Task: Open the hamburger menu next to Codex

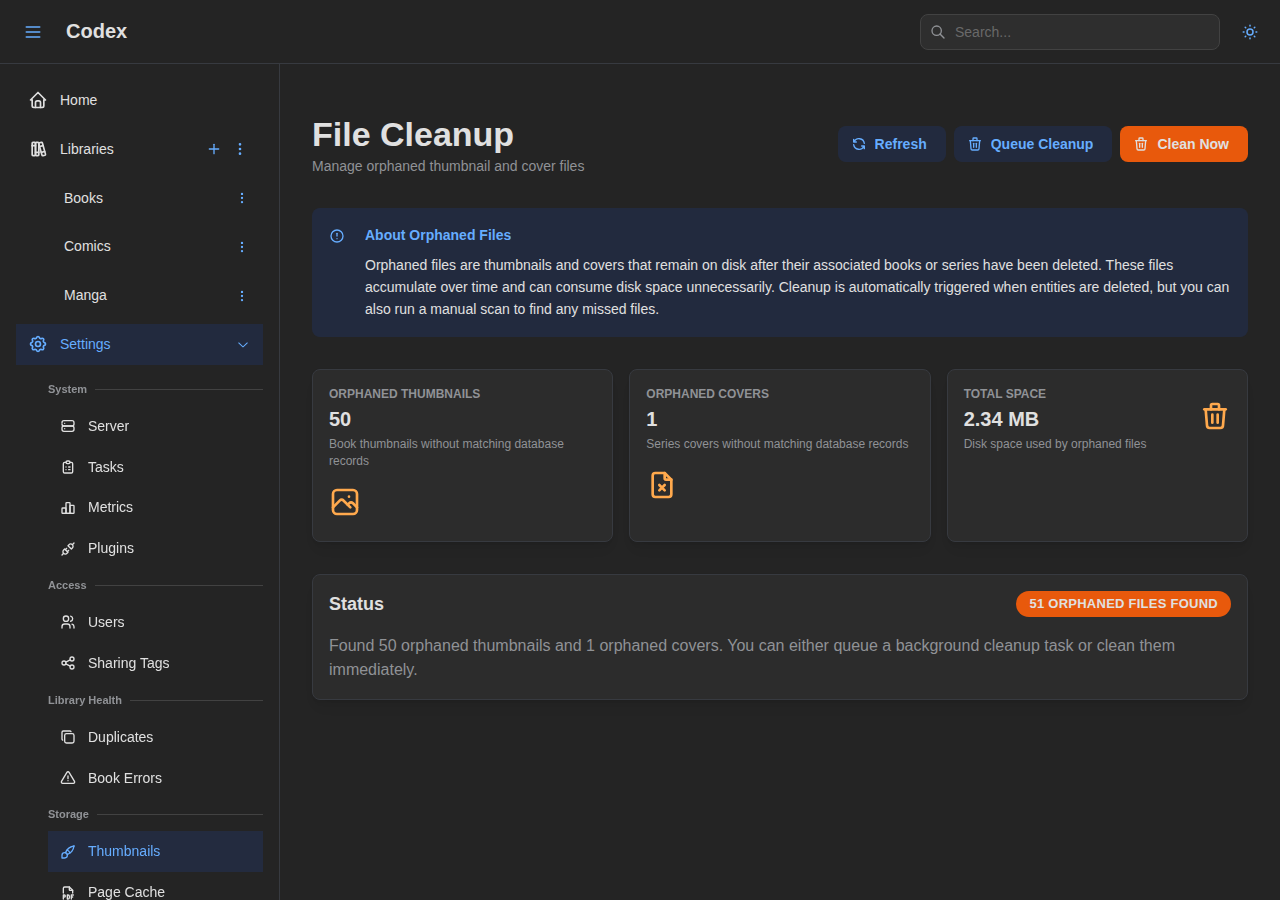Action: pos(33,31)
